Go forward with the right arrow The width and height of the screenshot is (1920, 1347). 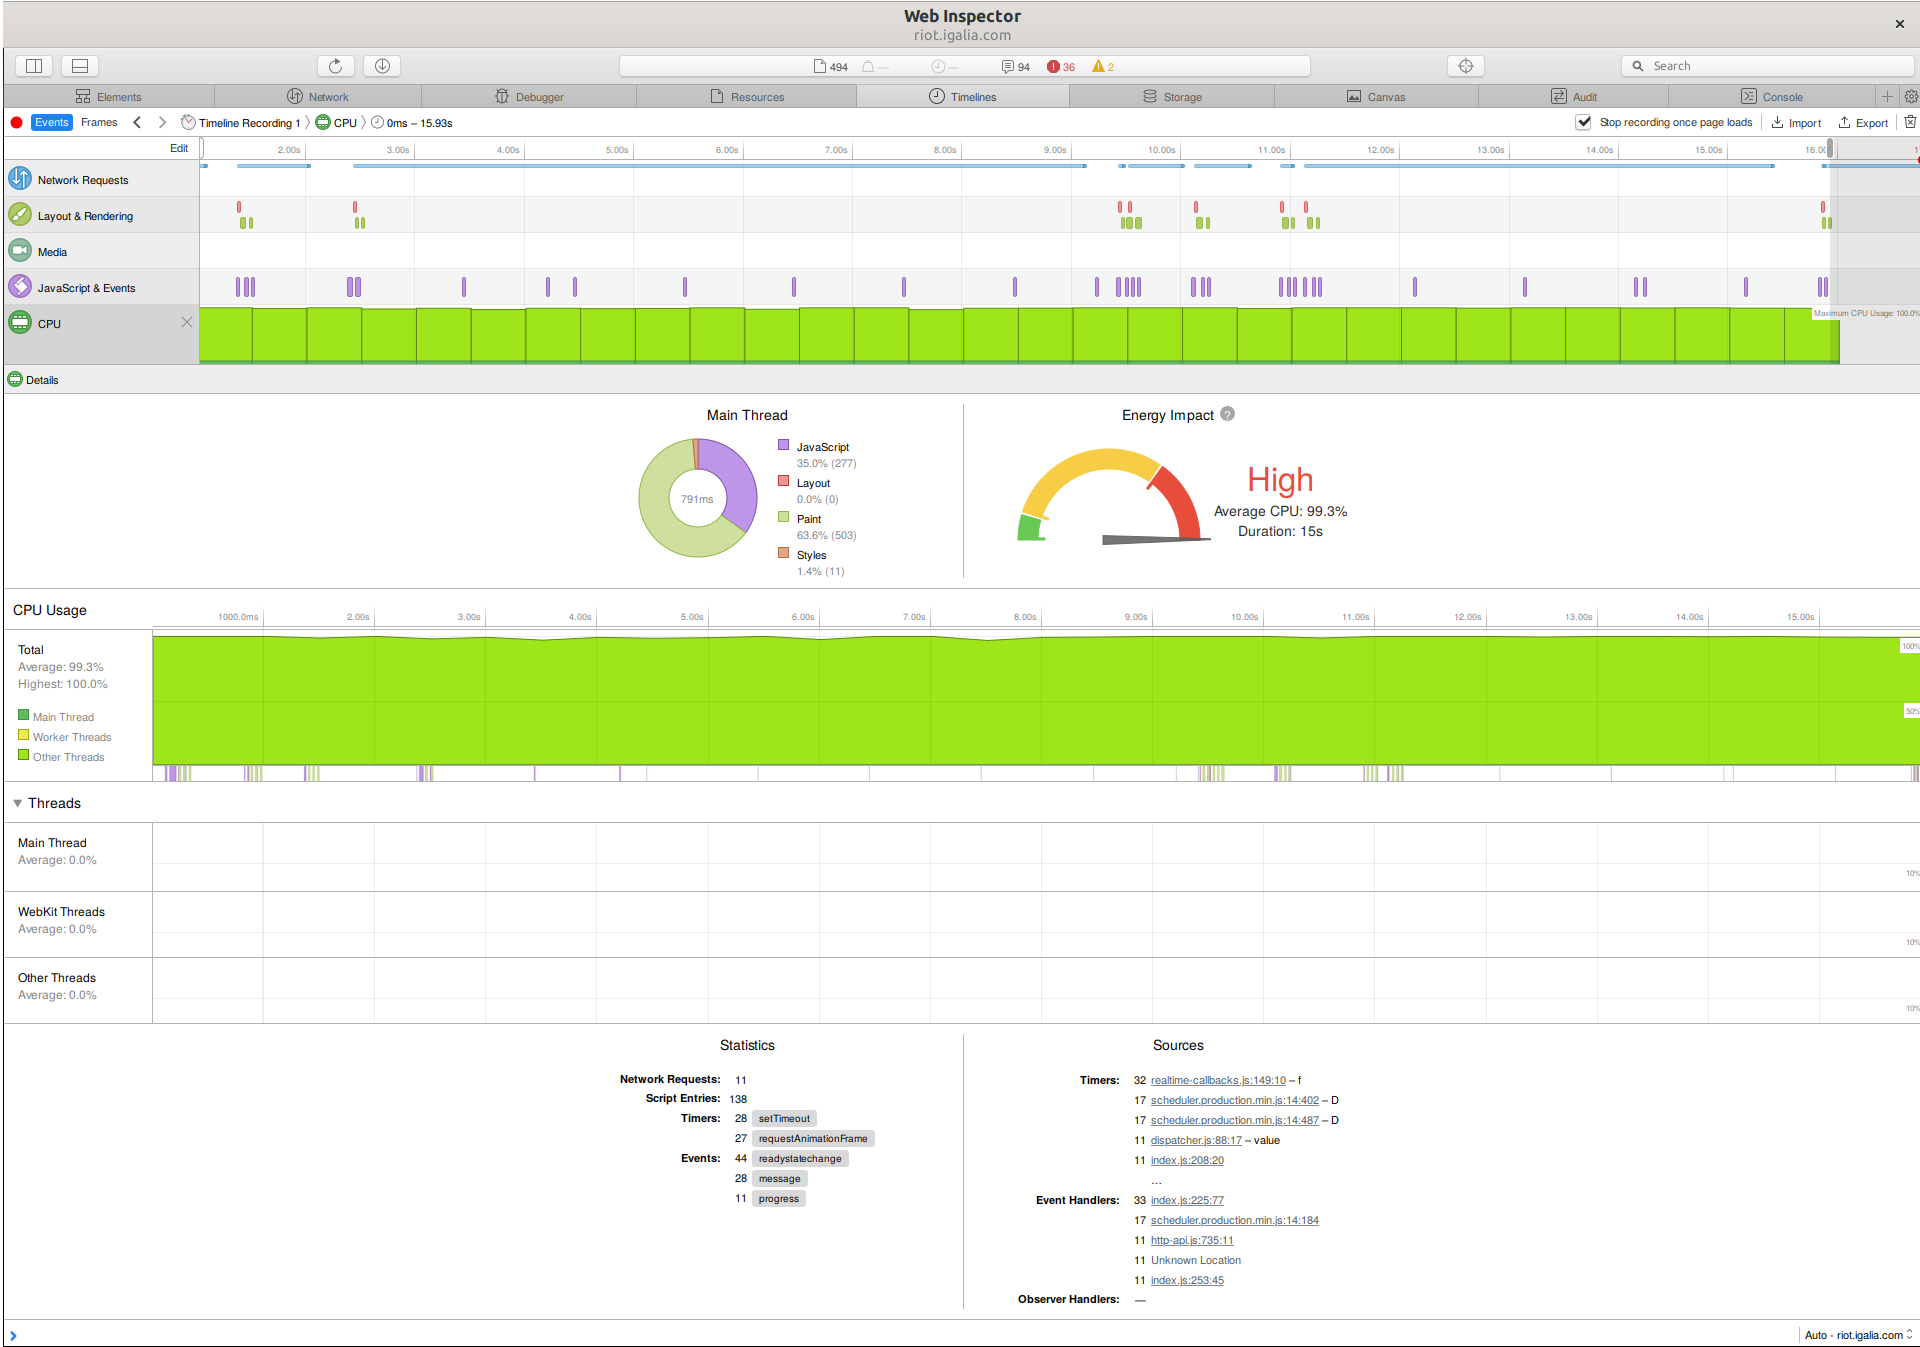tap(162, 123)
